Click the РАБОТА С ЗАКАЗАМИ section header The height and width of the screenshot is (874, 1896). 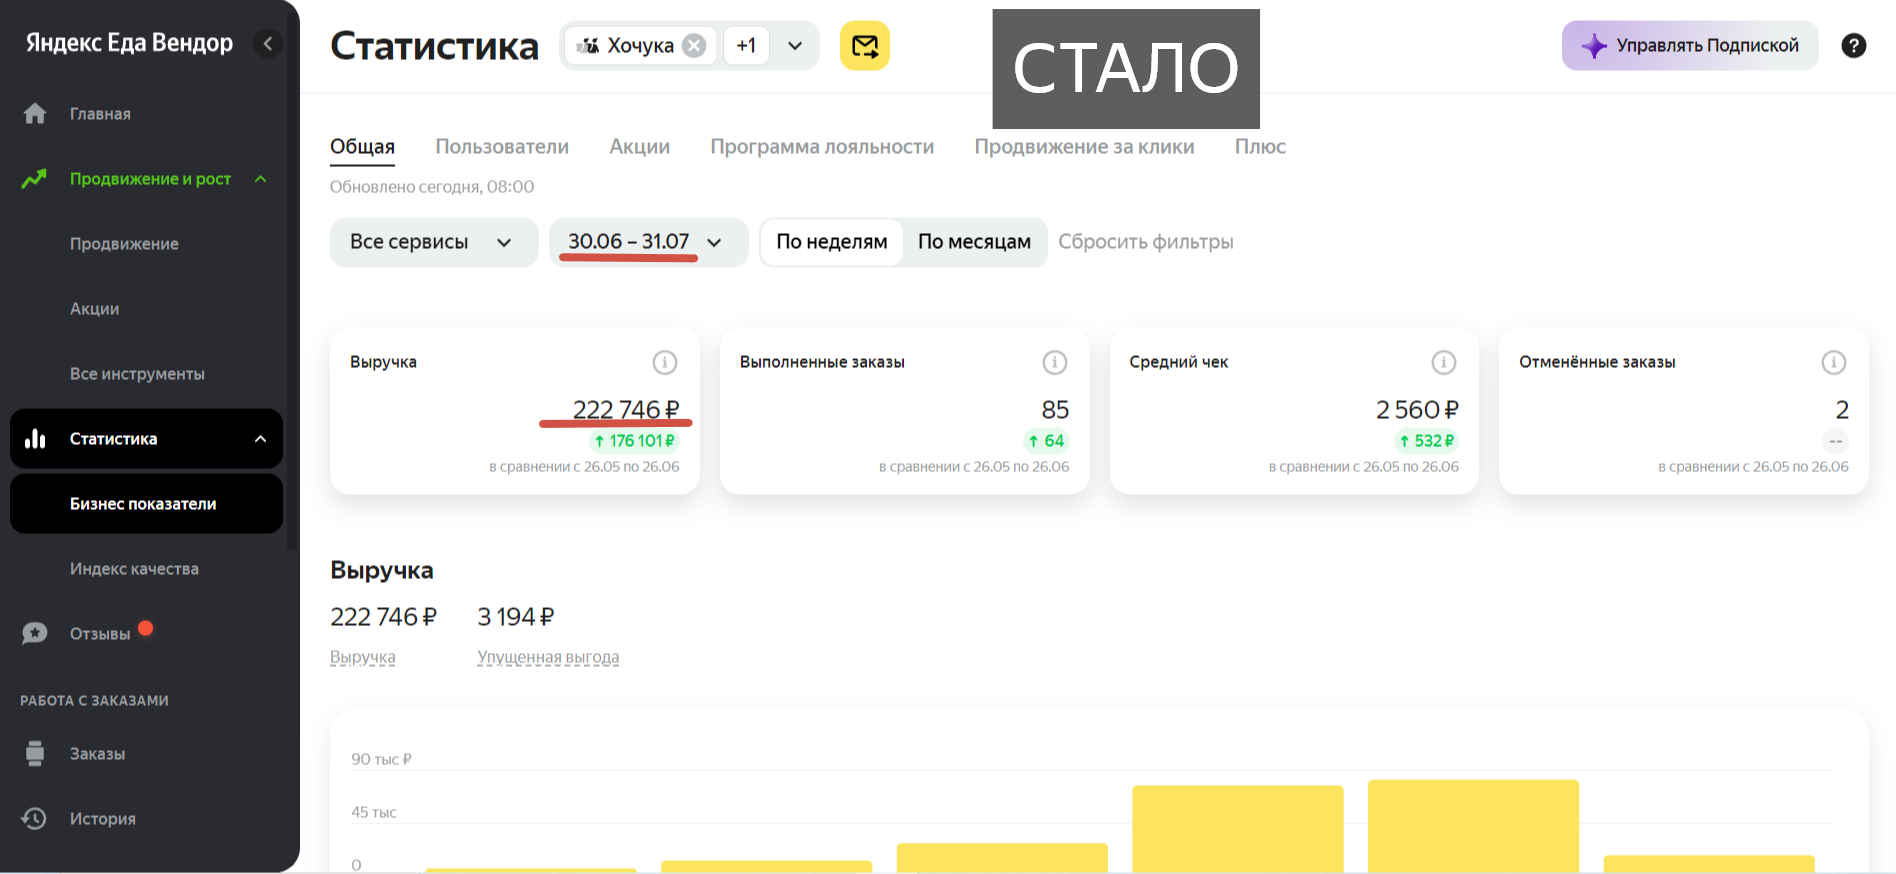[94, 701]
